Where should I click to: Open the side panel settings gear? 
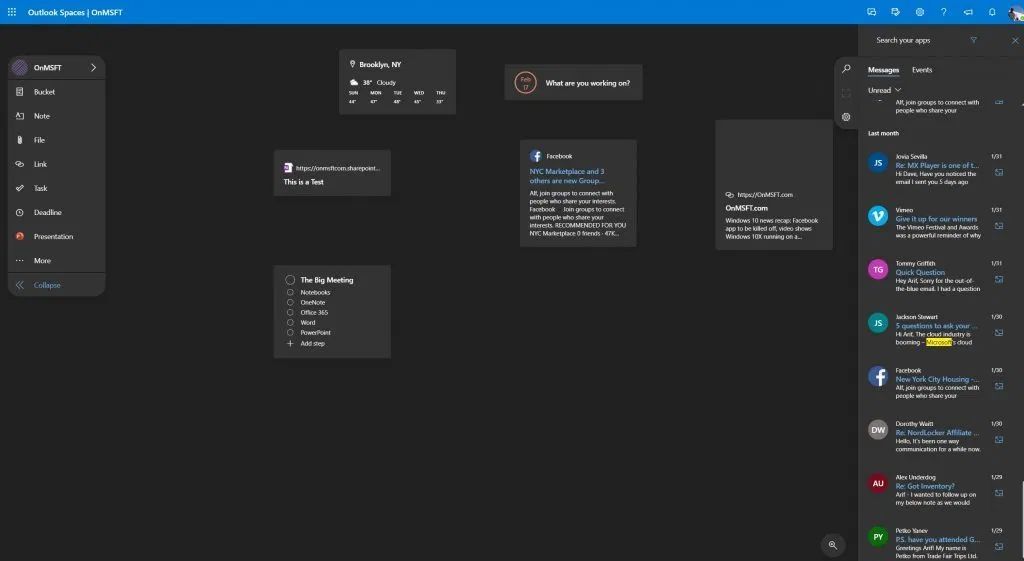(x=846, y=117)
